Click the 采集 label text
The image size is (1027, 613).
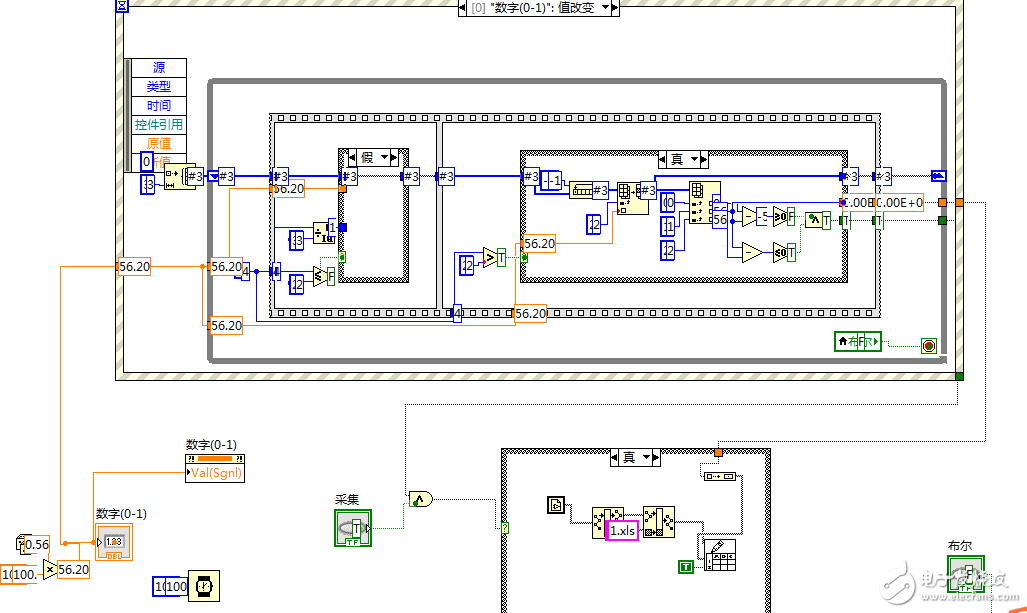tap(347, 500)
